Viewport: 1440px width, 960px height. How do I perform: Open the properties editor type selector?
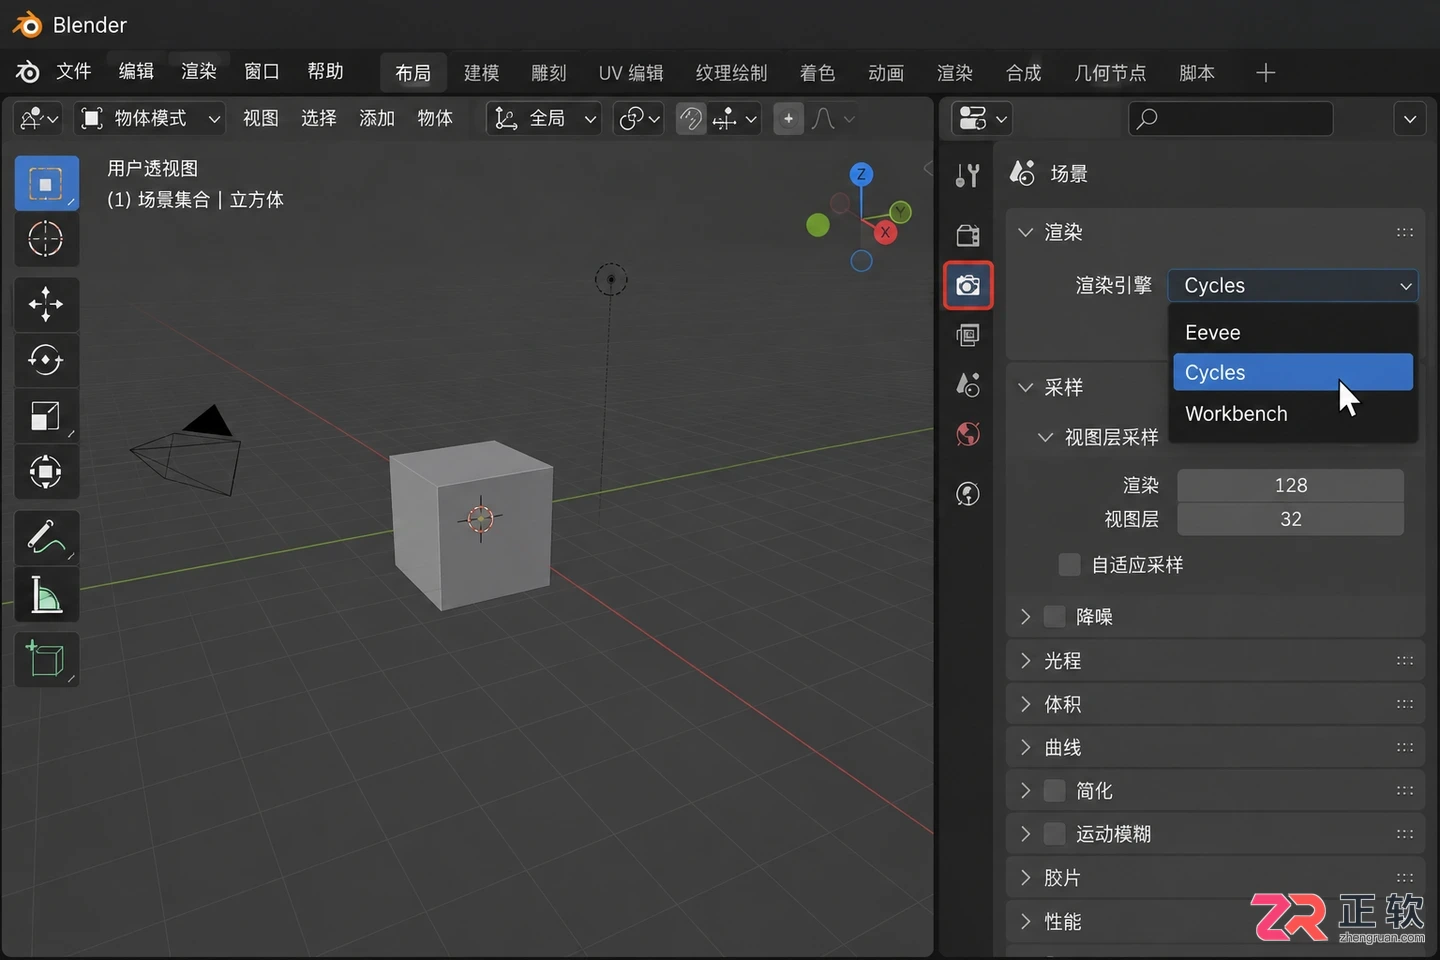[x=982, y=119]
